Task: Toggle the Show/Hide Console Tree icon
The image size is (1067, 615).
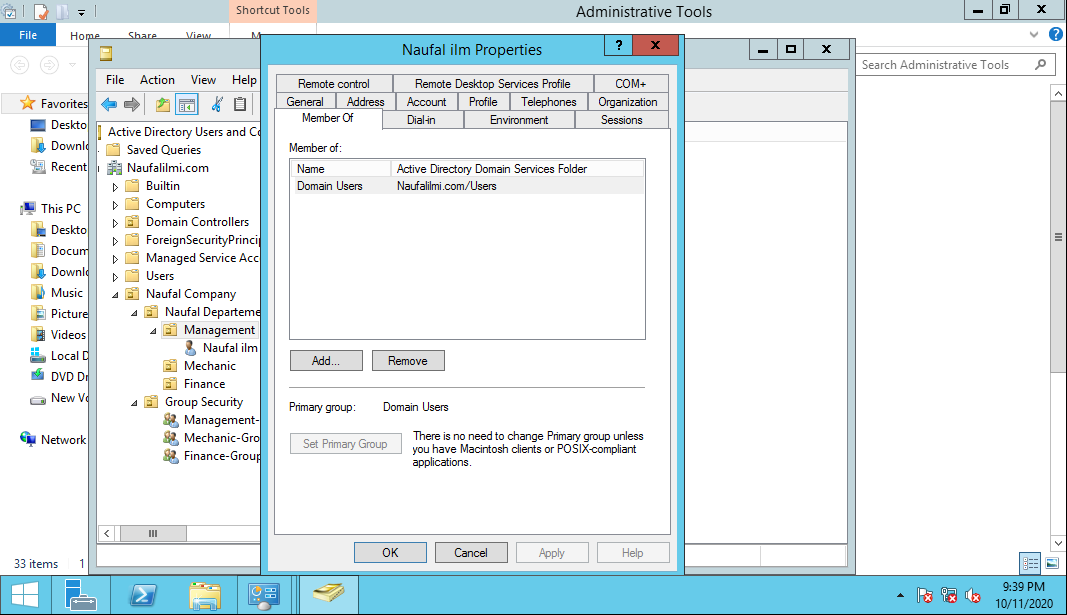Action: 186,104
